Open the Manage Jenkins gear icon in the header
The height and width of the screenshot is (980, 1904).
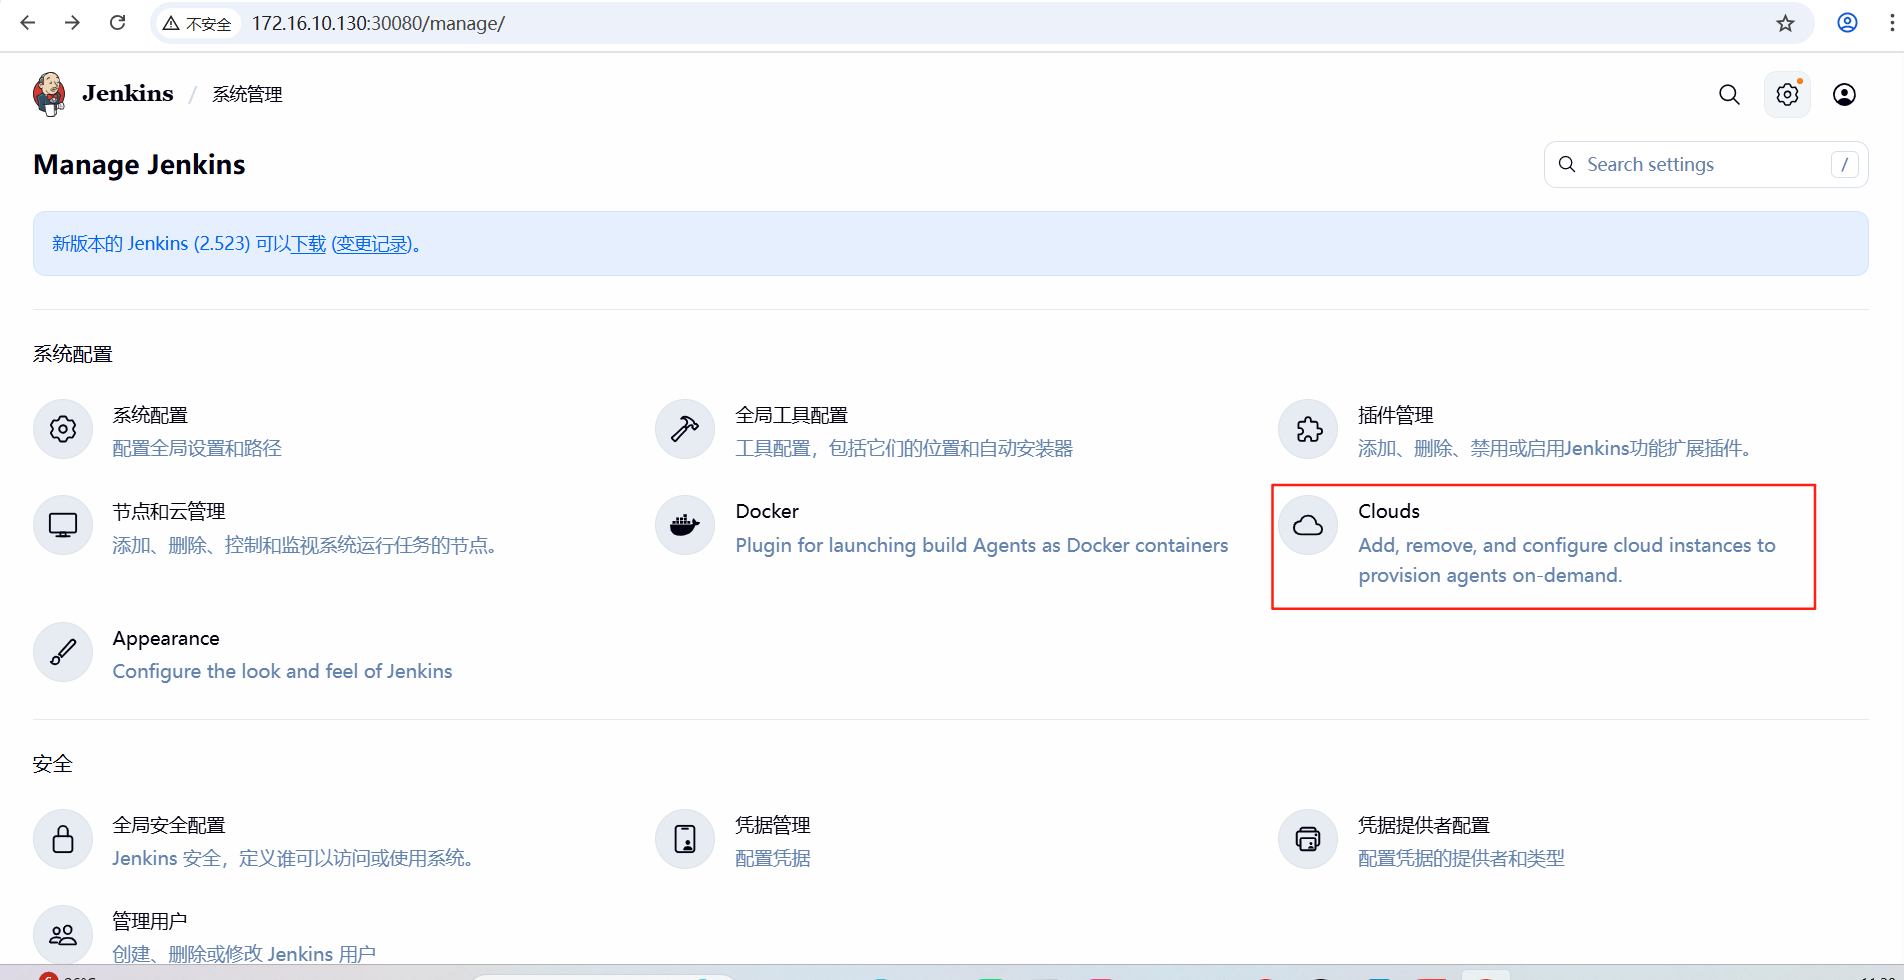(x=1787, y=94)
